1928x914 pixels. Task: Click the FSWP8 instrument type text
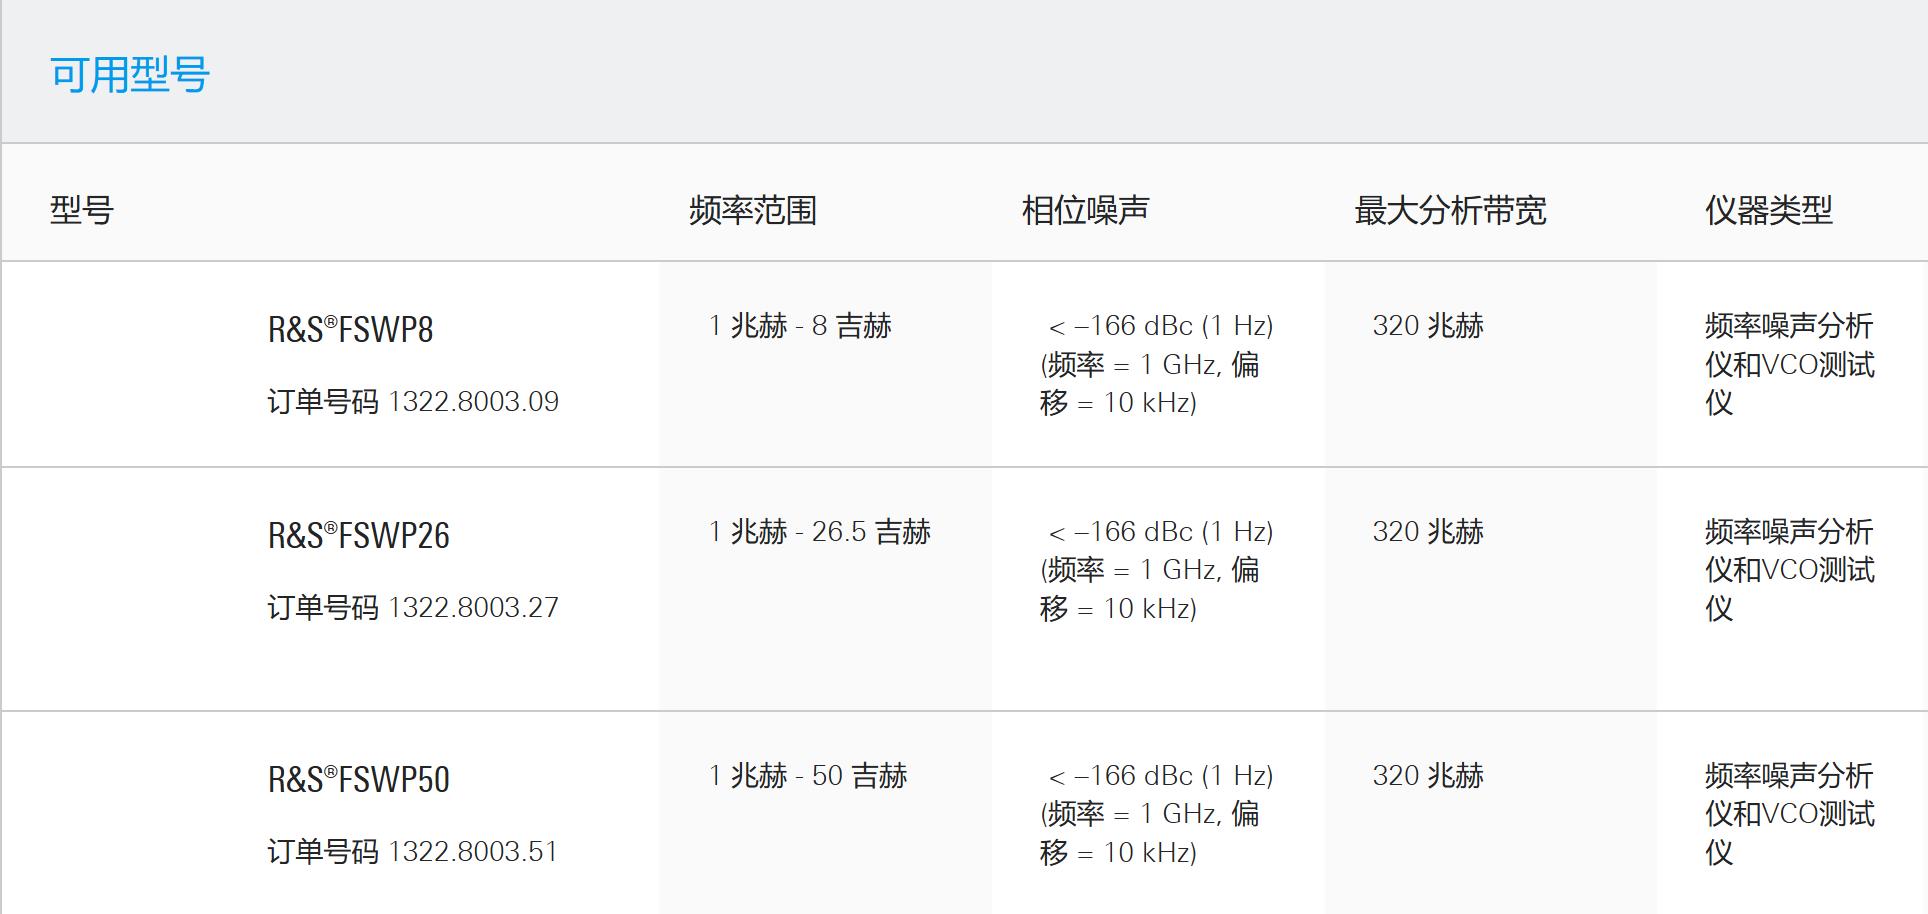[x=1788, y=364]
